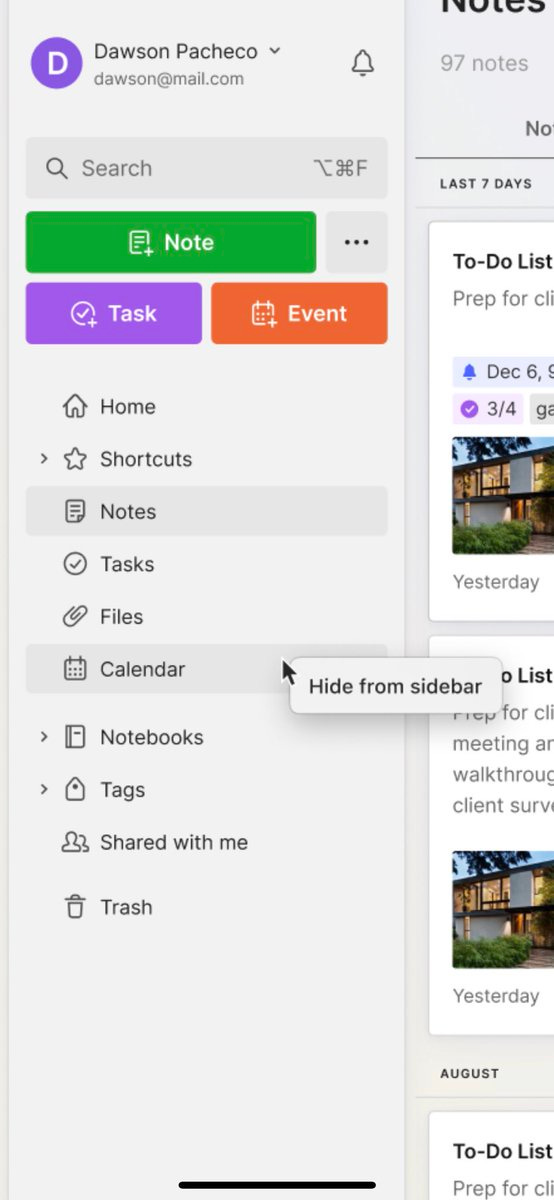The image size is (554, 1200).
Task: Click the LAST 7 DAYS header
Action: tap(486, 184)
